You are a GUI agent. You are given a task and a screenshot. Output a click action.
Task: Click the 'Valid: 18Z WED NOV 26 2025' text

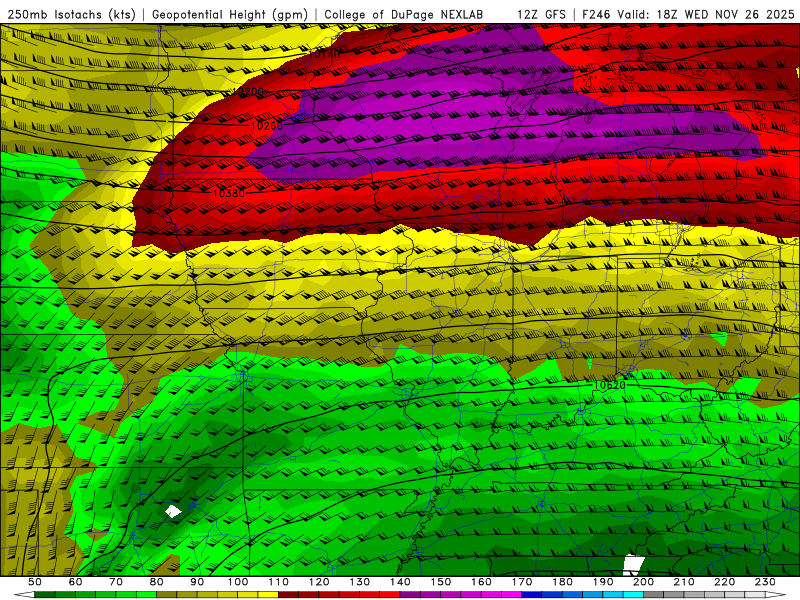point(706,15)
